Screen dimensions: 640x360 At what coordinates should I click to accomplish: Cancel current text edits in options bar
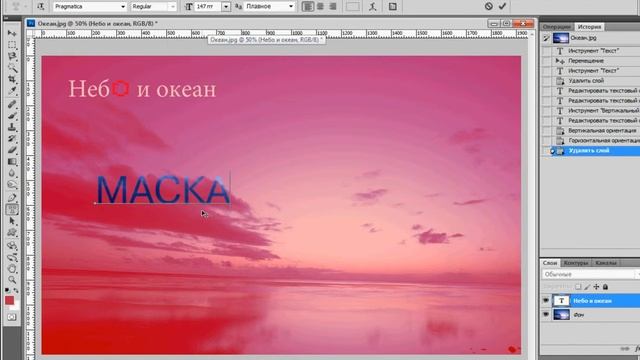[x=489, y=6]
